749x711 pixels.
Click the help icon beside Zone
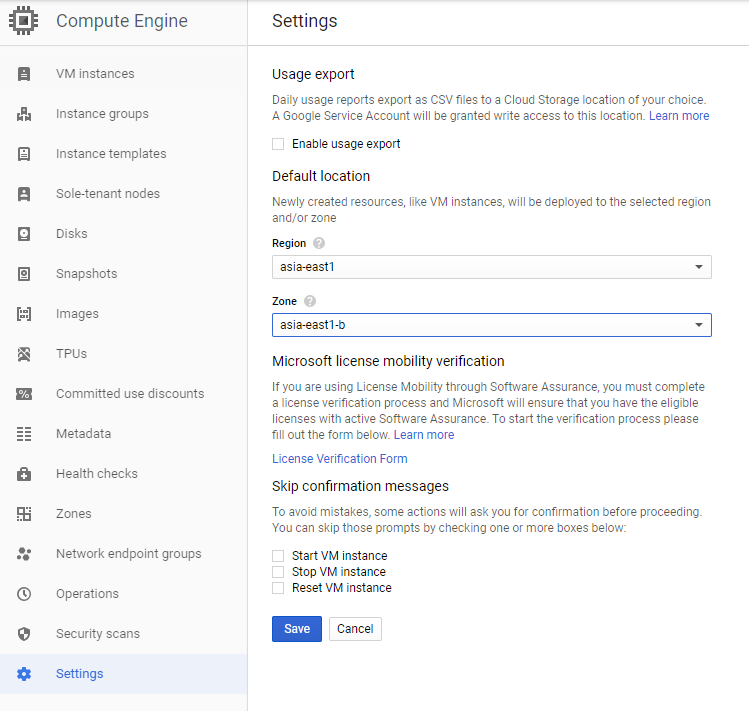pyautogui.click(x=310, y=301)
